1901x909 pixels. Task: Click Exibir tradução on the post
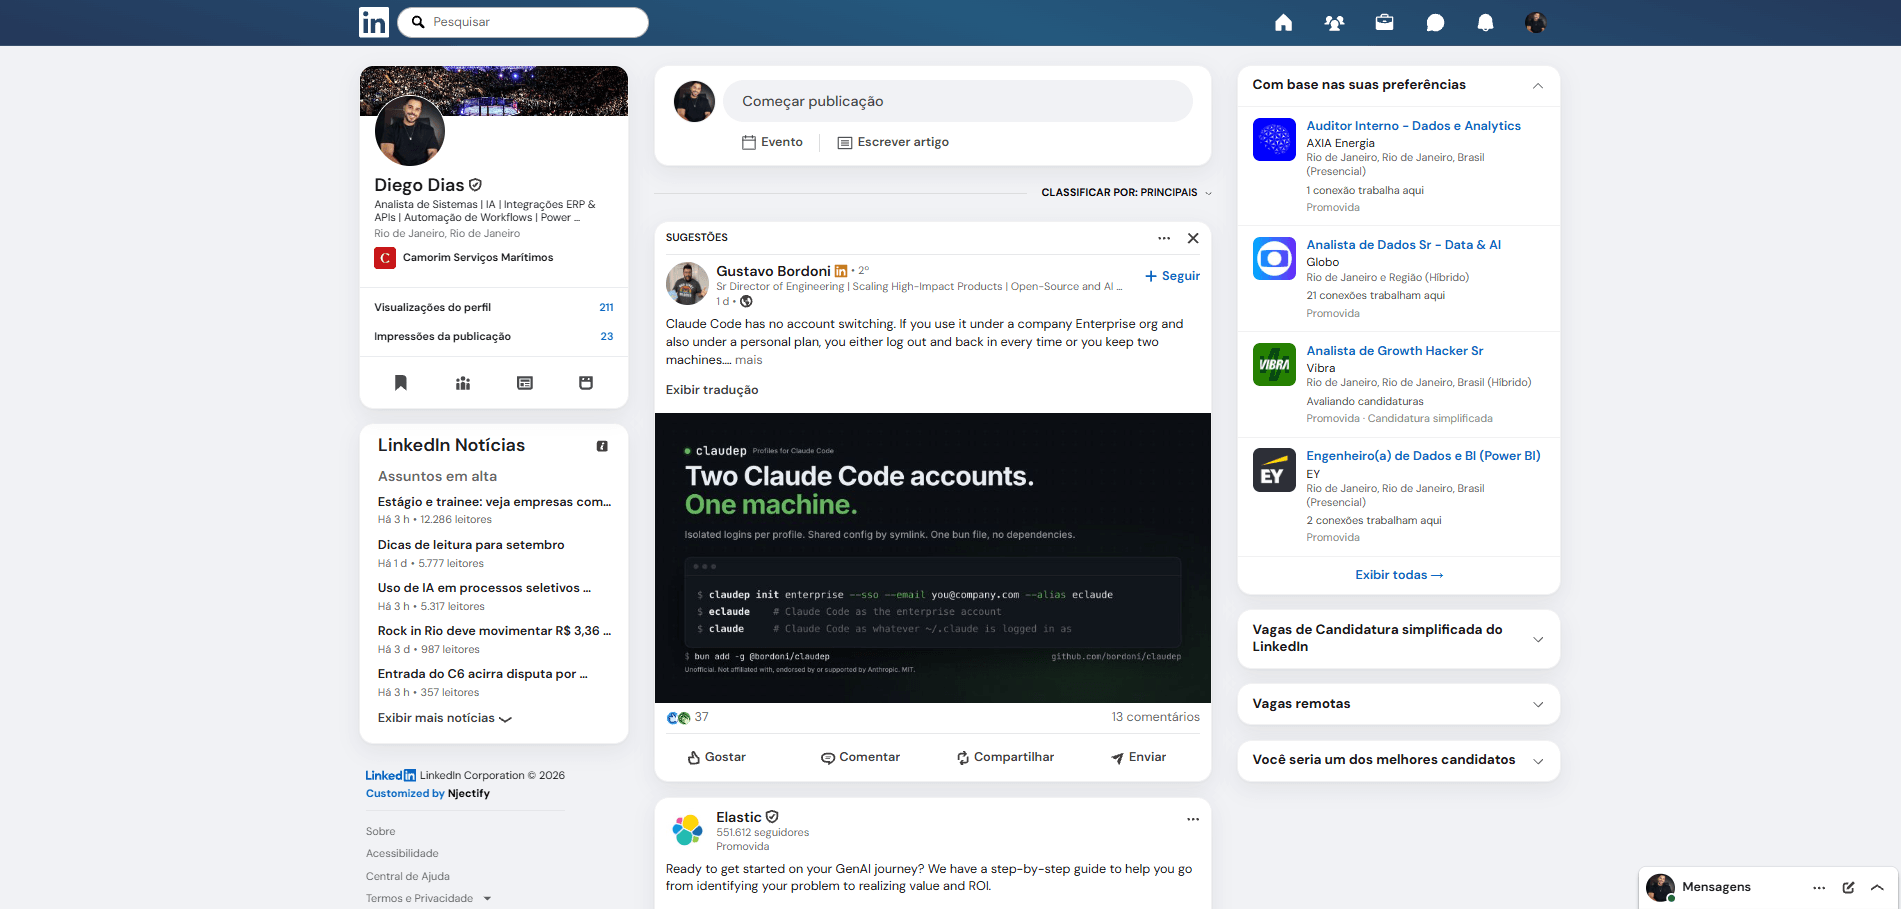[x=712, y=390]
